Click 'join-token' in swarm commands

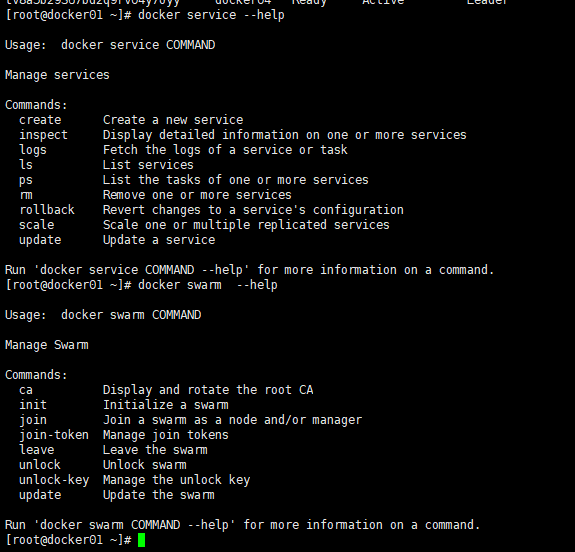click(x=54, y=435)
